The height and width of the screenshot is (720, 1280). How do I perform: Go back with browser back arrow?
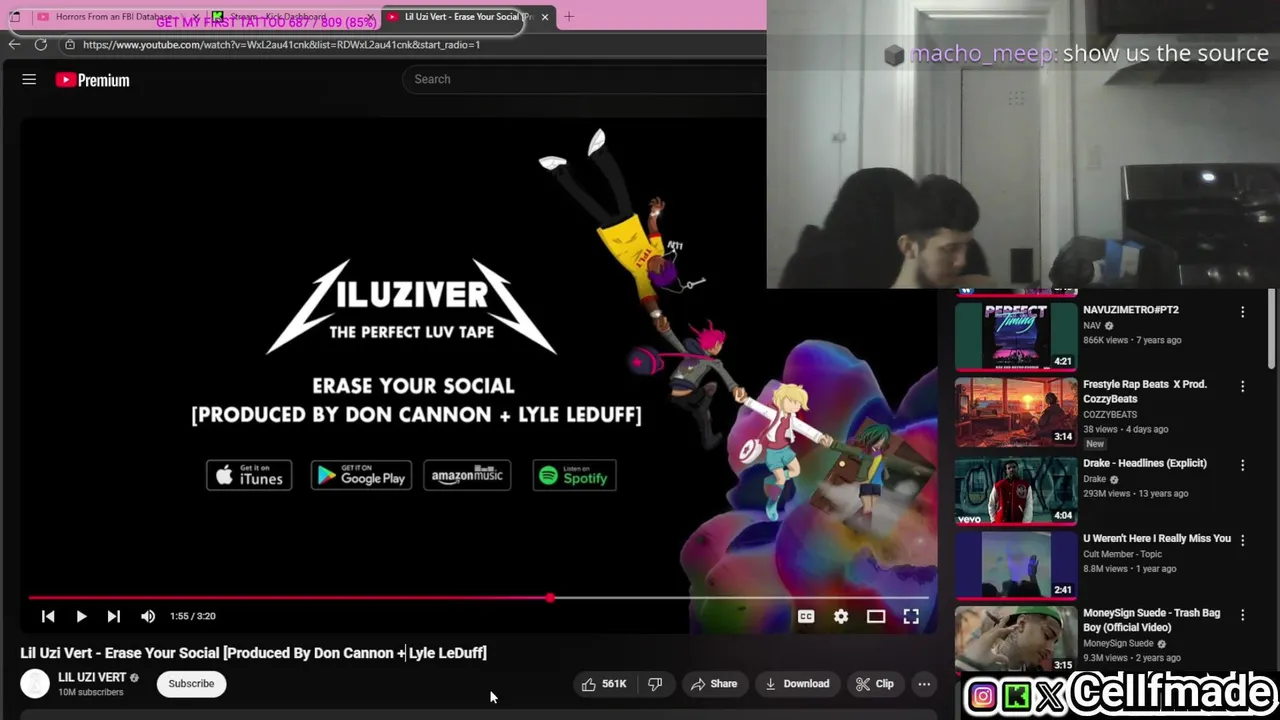[14, 45]
